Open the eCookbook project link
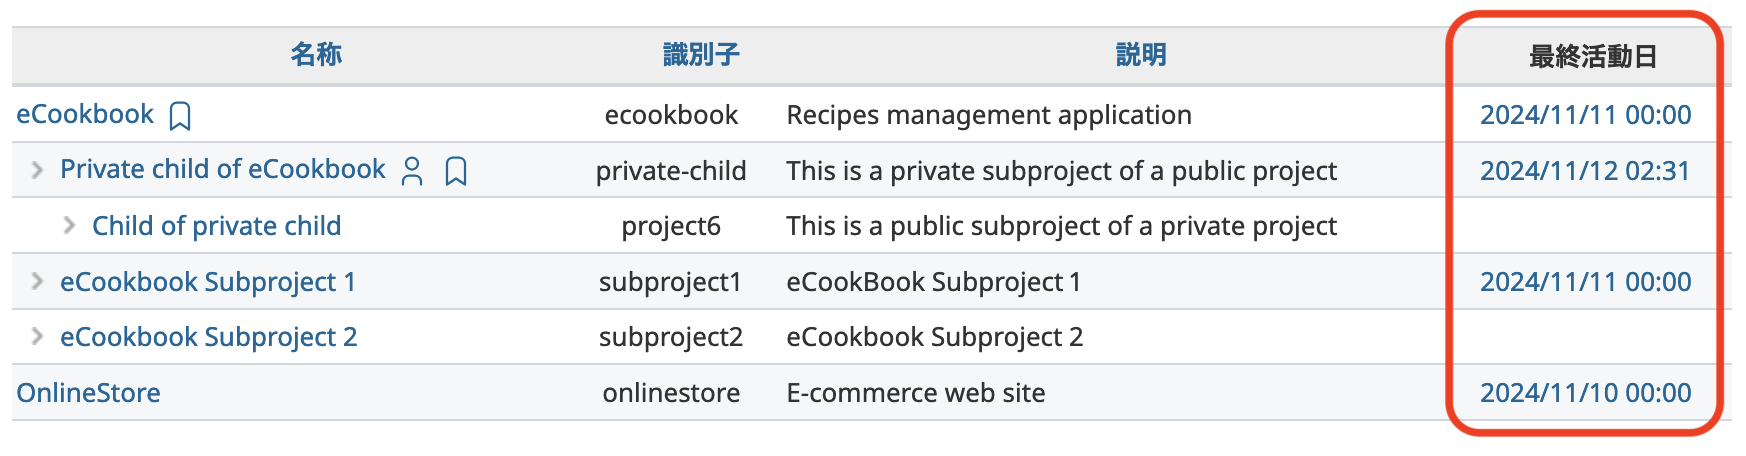The height and width of the screenshot is (456, 1746). pos(85,114)
